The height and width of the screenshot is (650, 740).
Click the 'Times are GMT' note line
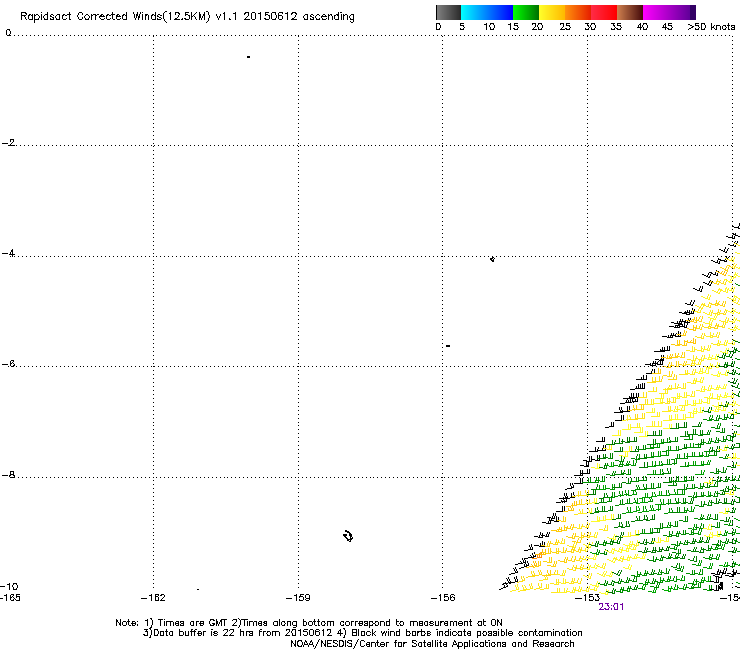pyautogui.click(x=309, y=623)
